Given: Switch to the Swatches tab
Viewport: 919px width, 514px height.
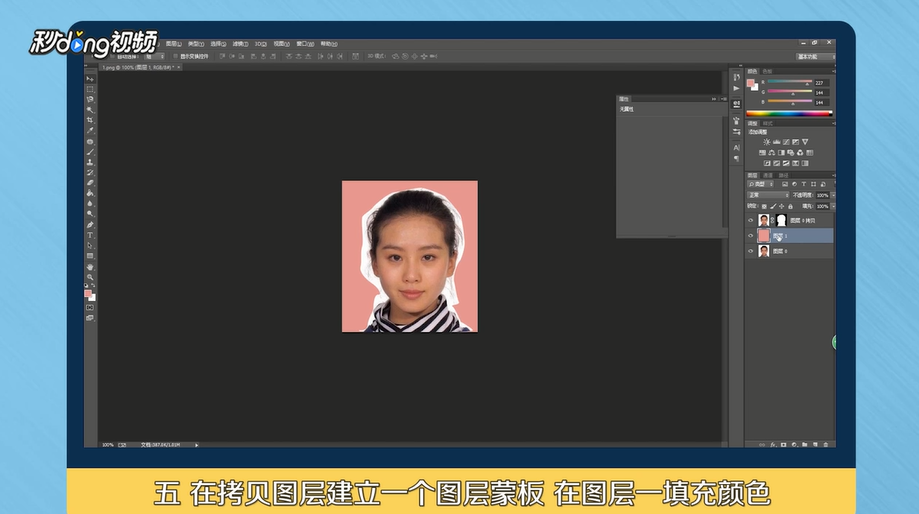Looking at the screenshot, I should [767, 72].
